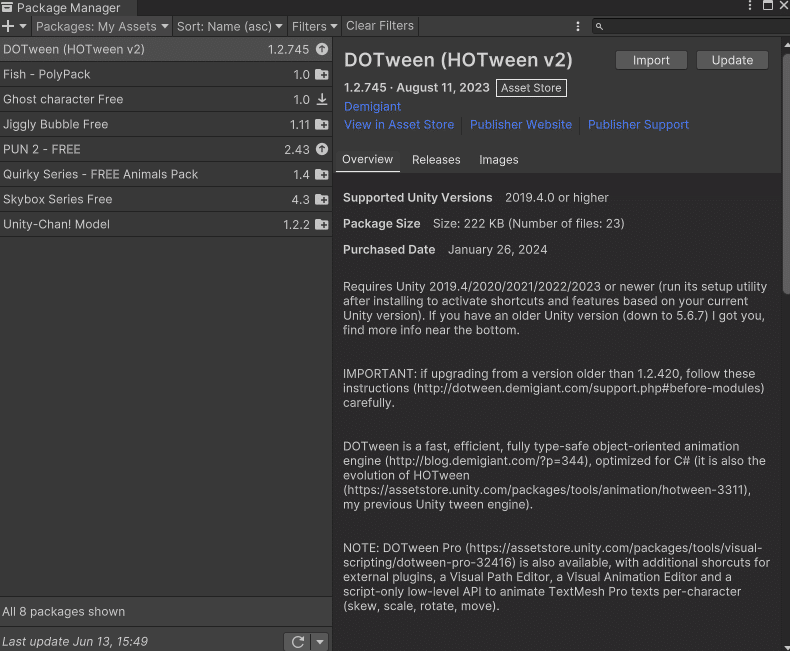
Task: Switch to the Overview tab
Action: pos(367,160)
